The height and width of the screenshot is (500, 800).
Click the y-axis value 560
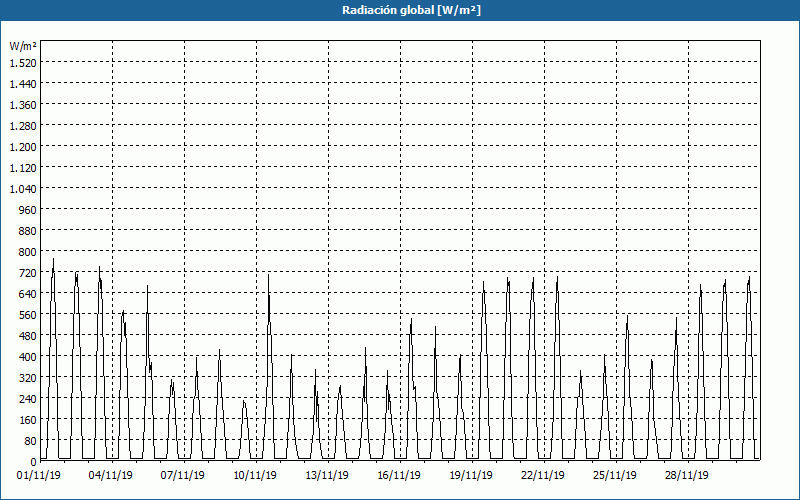(x=28, y=315)
